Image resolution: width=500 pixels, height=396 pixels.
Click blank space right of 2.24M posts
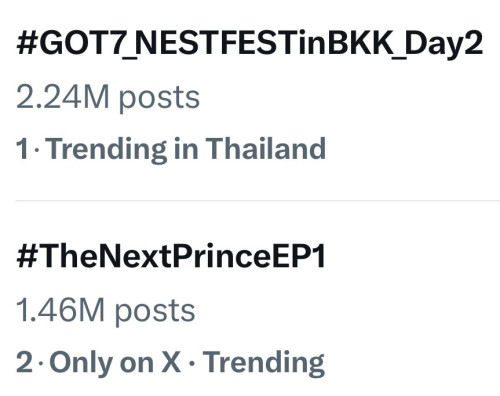point(350,98)
